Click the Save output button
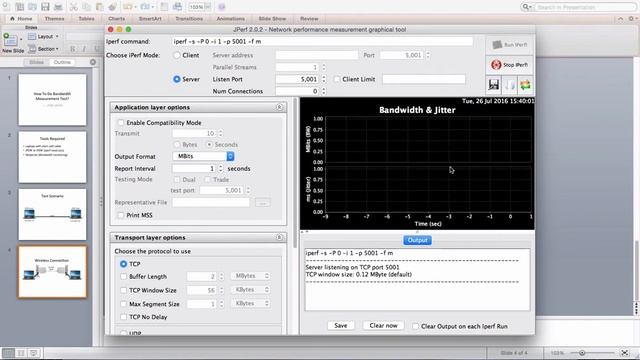The height and width of the screenshot is (360, 640). [x=340, y=325]
